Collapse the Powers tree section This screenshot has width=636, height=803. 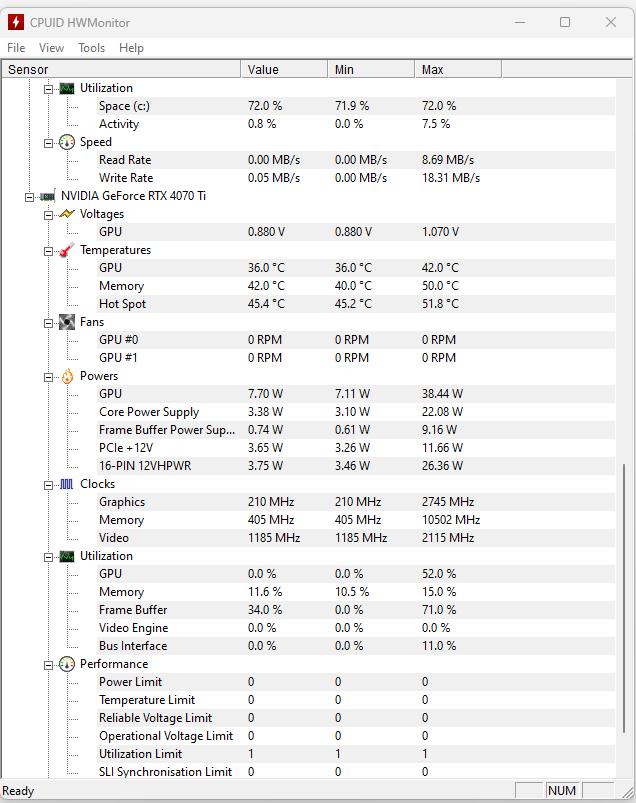coord(48,376)
